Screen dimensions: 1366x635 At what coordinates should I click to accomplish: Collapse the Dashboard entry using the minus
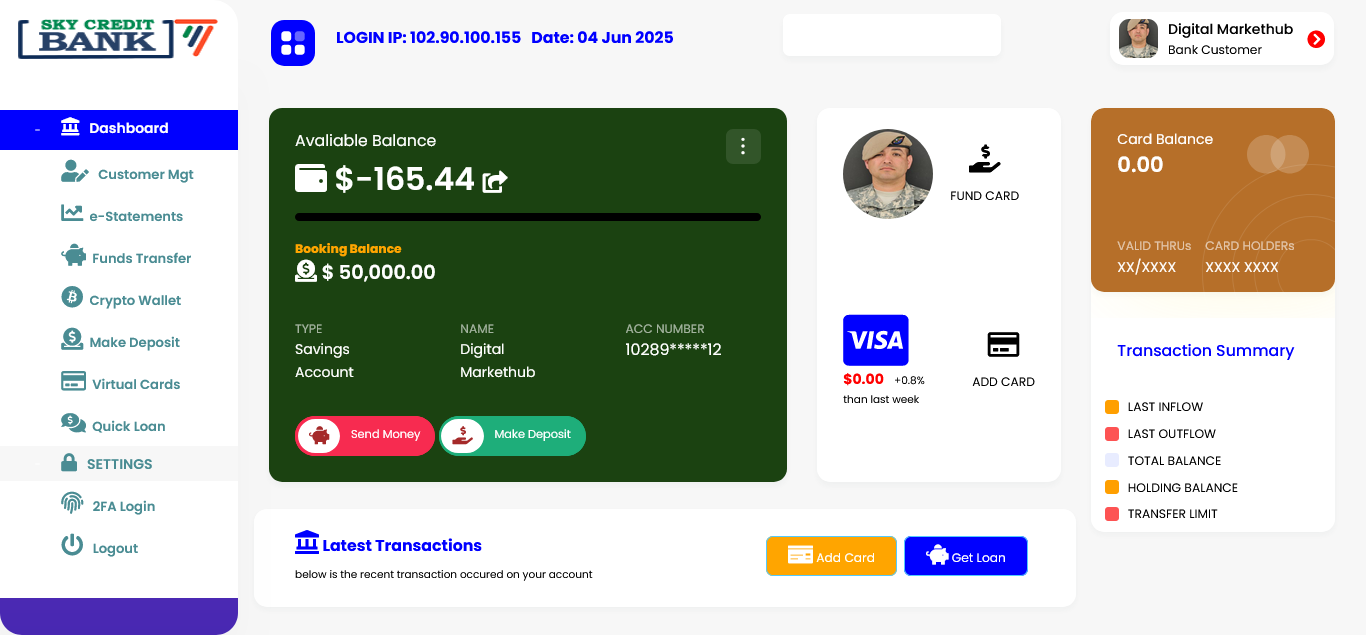(36, 129)
